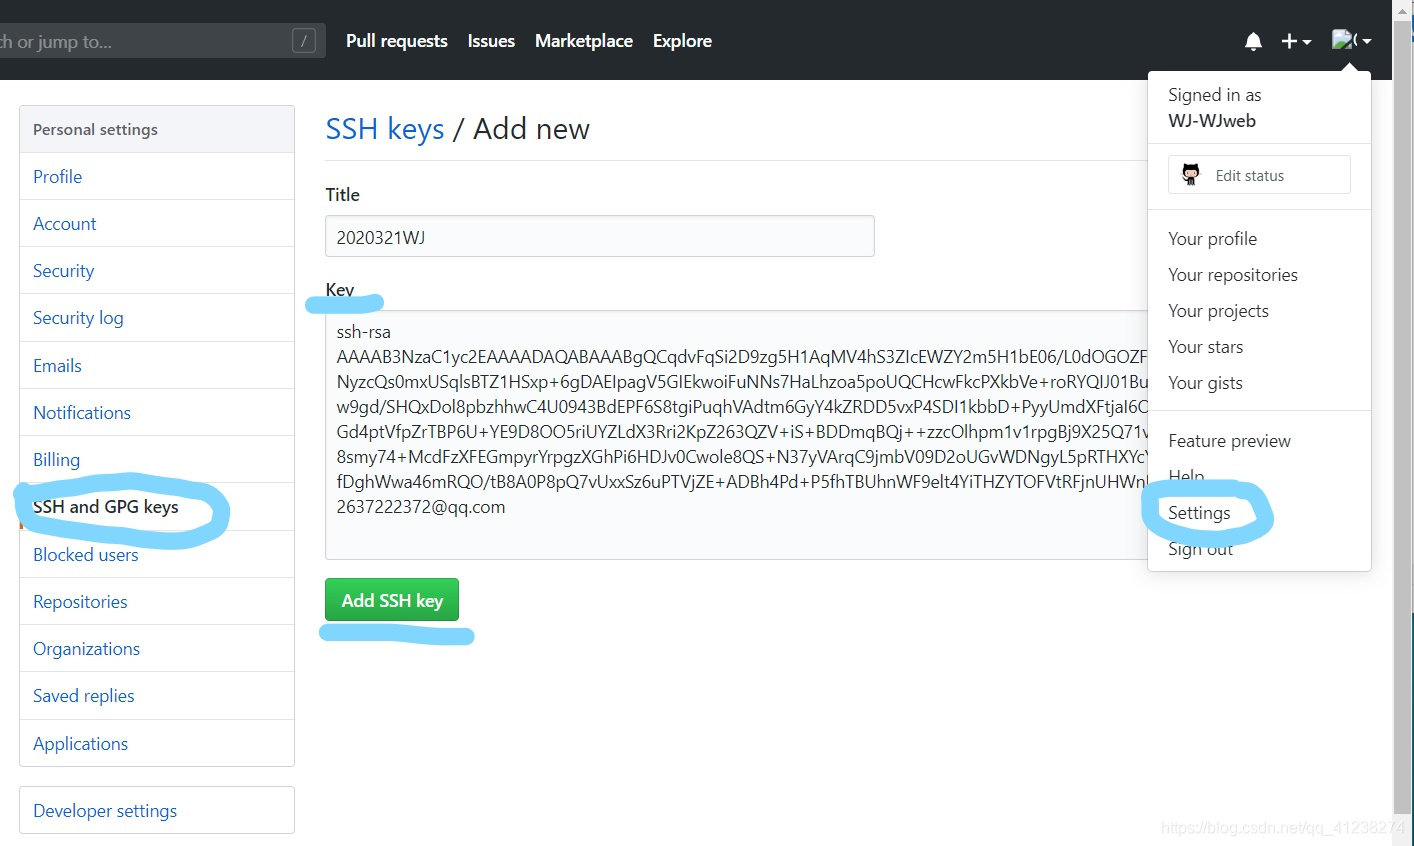1414x846 pixels.
Task: Open Repositories in settings sidebar
Action: click(157, 602)
